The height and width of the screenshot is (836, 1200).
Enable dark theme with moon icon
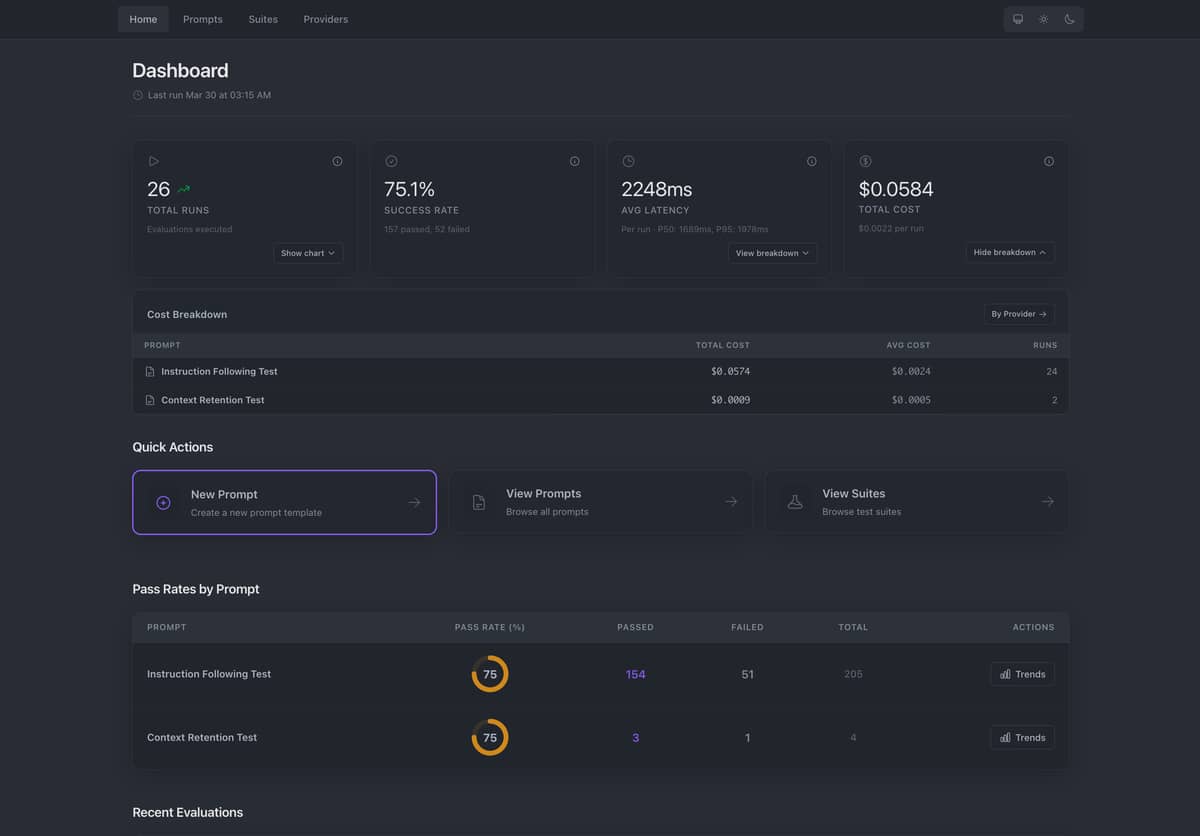pos(1069,19)
